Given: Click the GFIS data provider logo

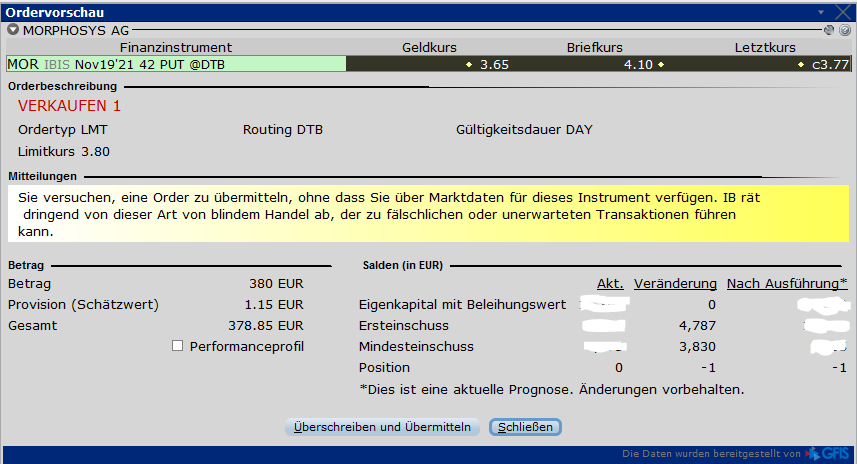Looking at the screenshot, I should [829, 453].
